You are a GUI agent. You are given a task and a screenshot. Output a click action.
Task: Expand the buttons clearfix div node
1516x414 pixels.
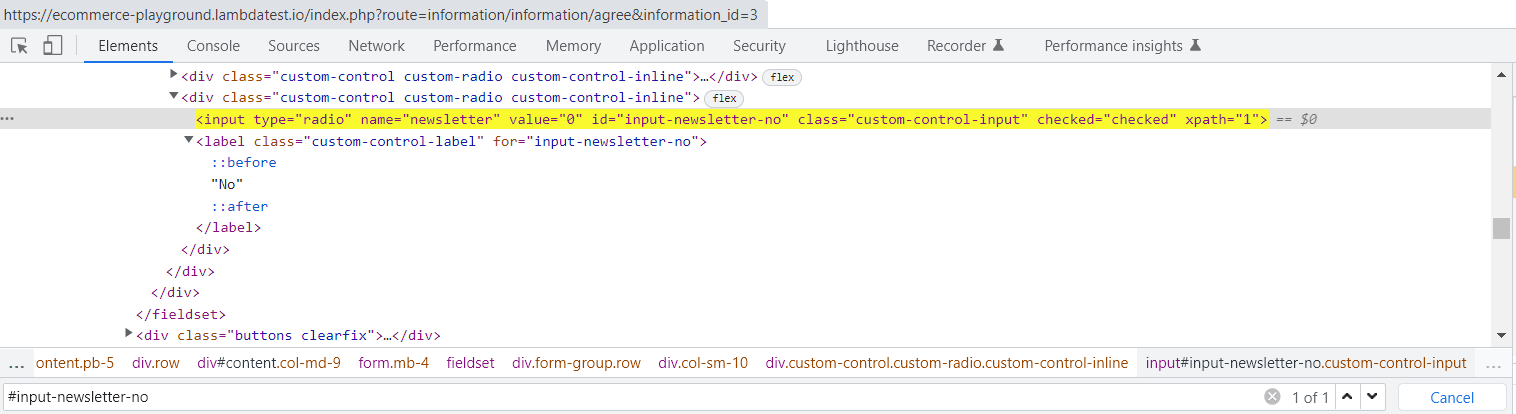pyautogui.click(x=129, y=333)
